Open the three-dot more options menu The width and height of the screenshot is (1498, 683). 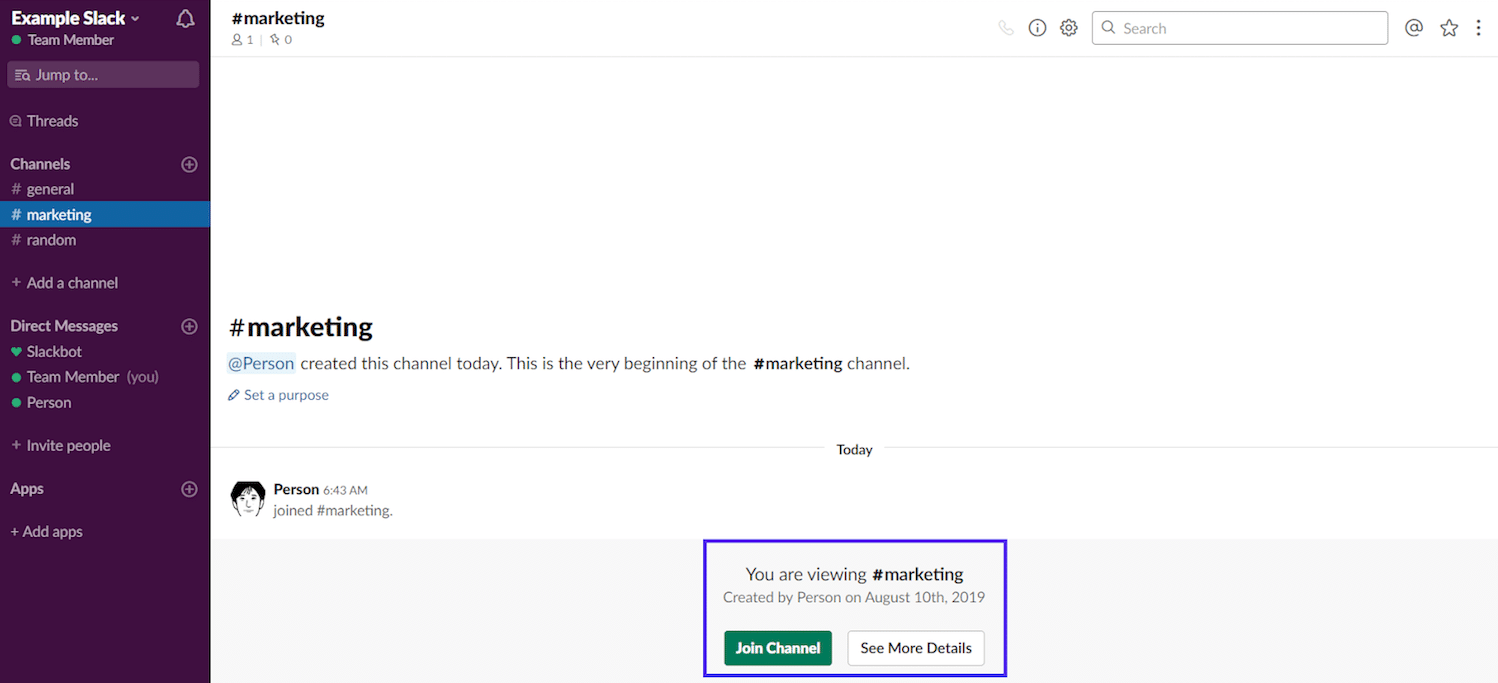tap(1478, 28)
